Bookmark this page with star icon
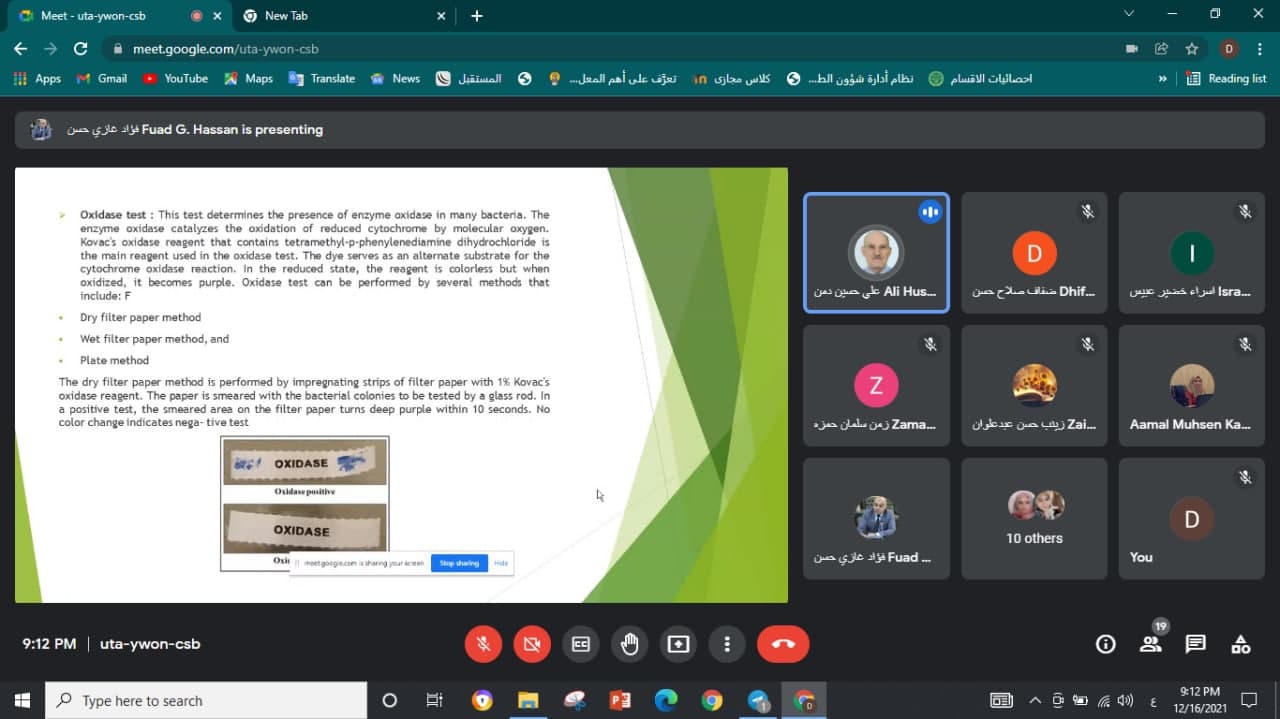1280x719 pixels. coord(1191,48)
